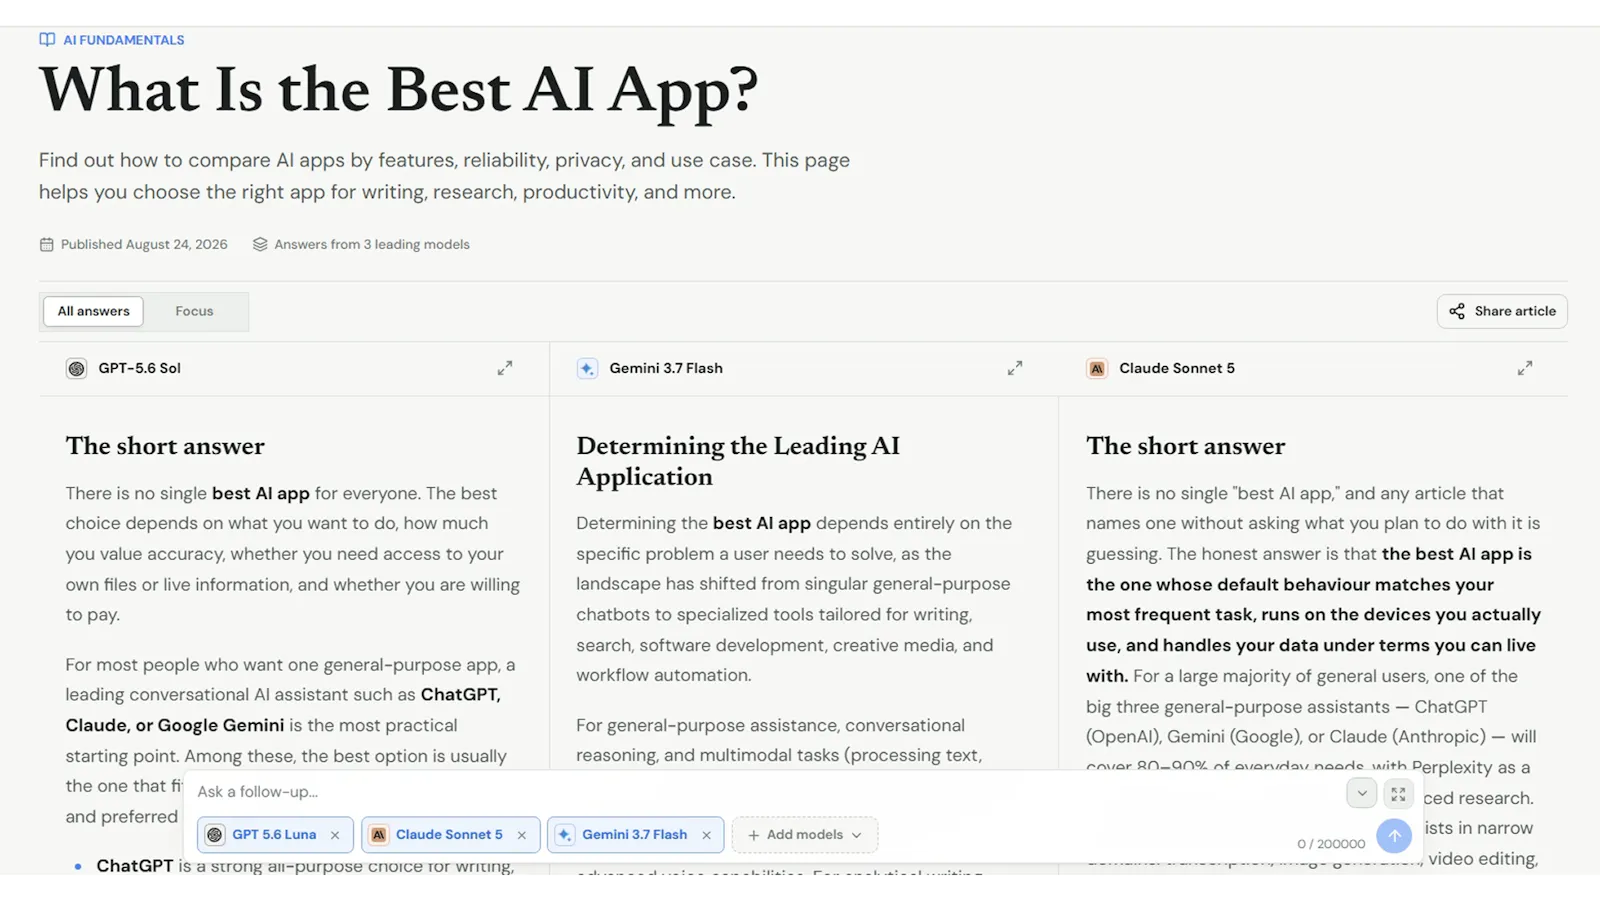Collapse the follow-up box with chevron
This screenshot has width=1600, height=900.
pos(1361,793)
